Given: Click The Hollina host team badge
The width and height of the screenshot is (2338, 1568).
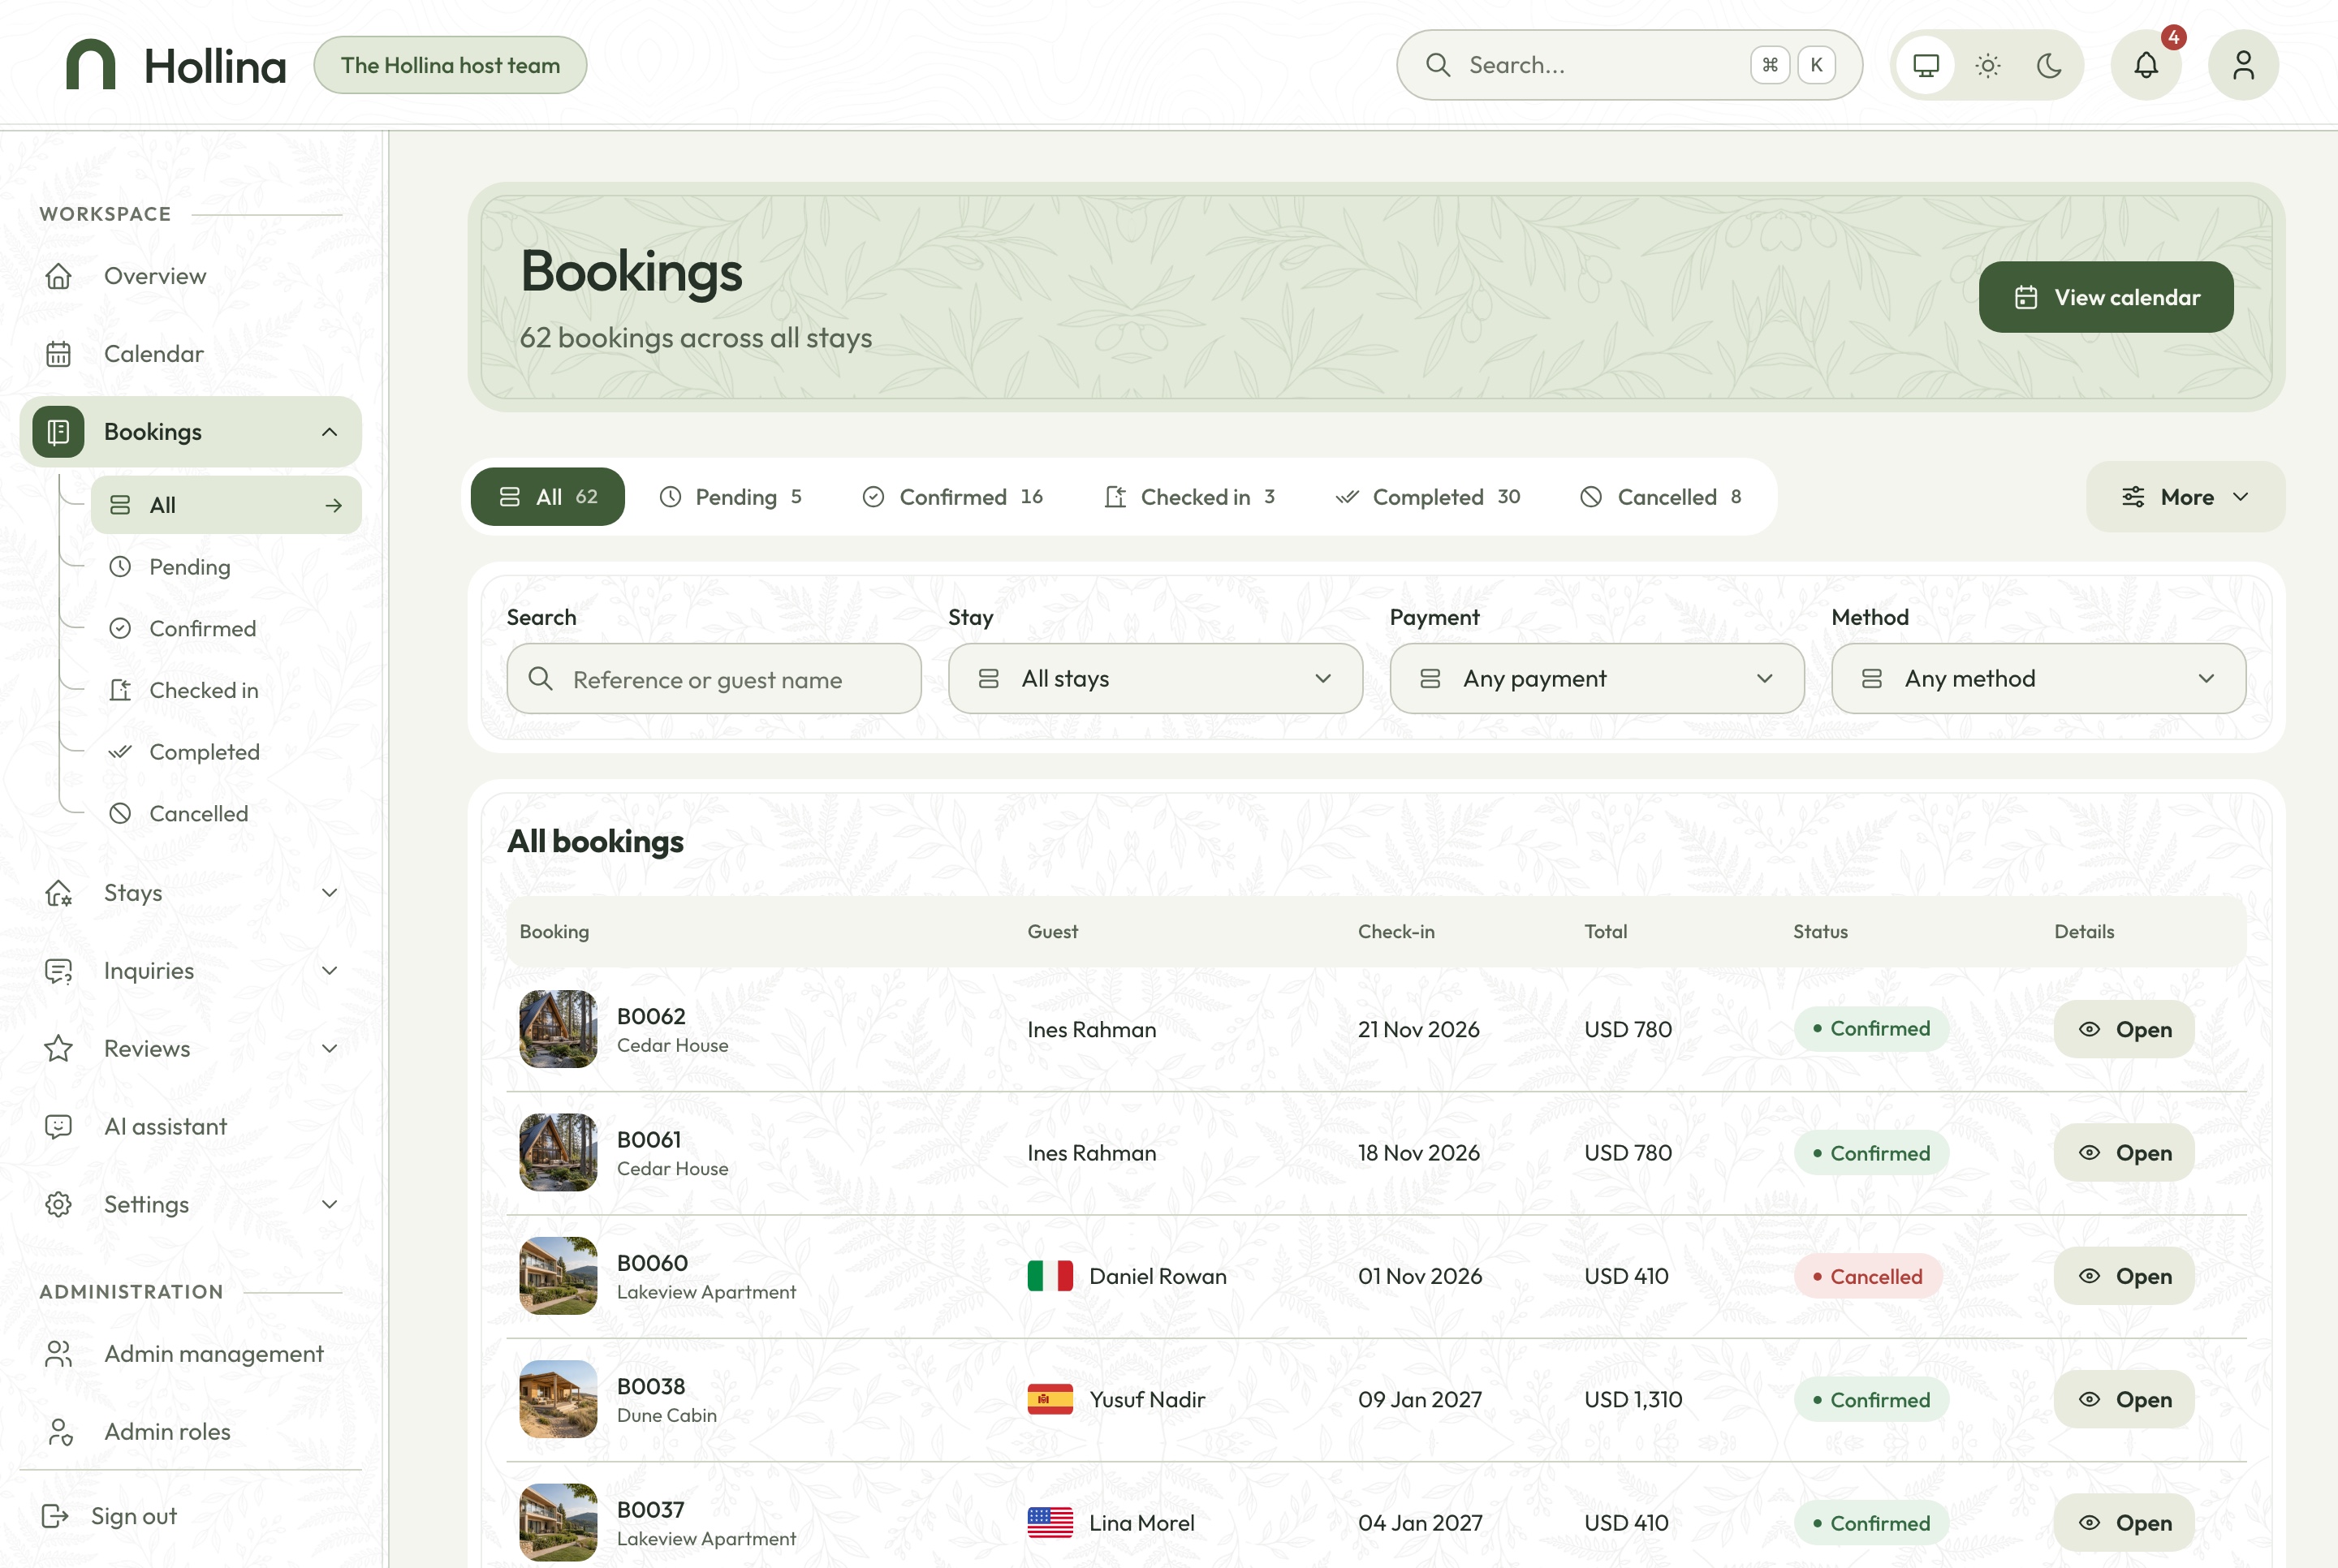Looking at the screenshot, I should pos(450,65).
